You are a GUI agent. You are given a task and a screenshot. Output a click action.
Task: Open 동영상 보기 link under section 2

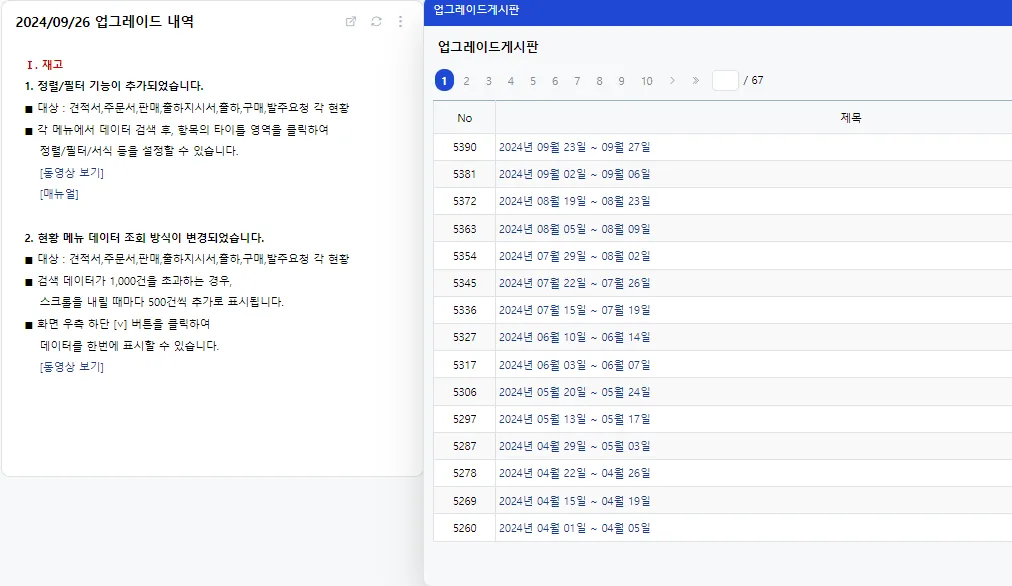[x=72, y=367]
